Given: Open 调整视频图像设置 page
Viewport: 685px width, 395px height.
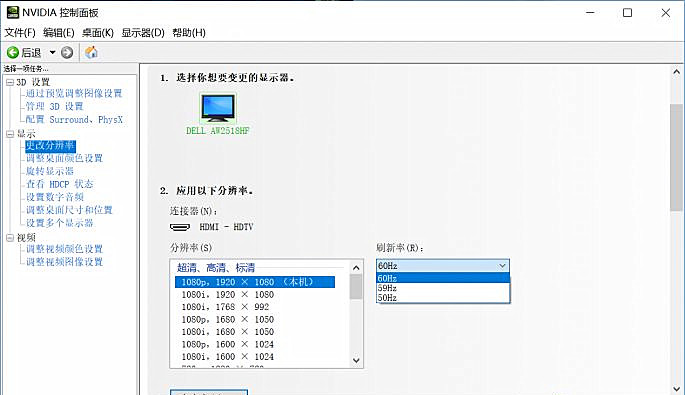Looking at the screenshot, I should [64, 262].
